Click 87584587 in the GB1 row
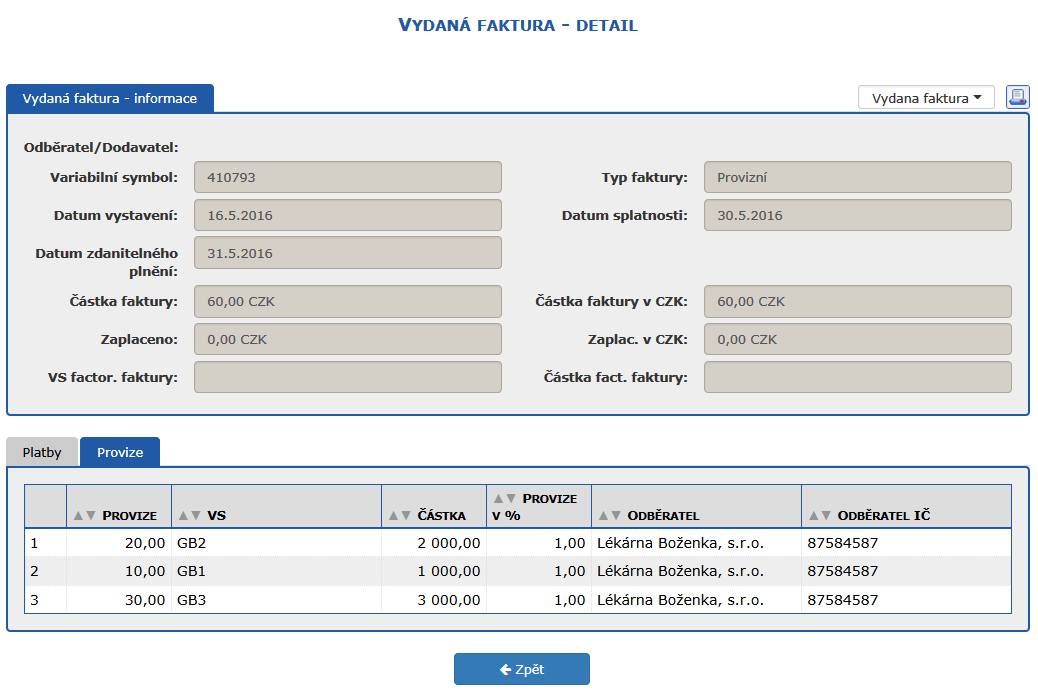The image size is (1038, 691). click(x=843, y=571)
